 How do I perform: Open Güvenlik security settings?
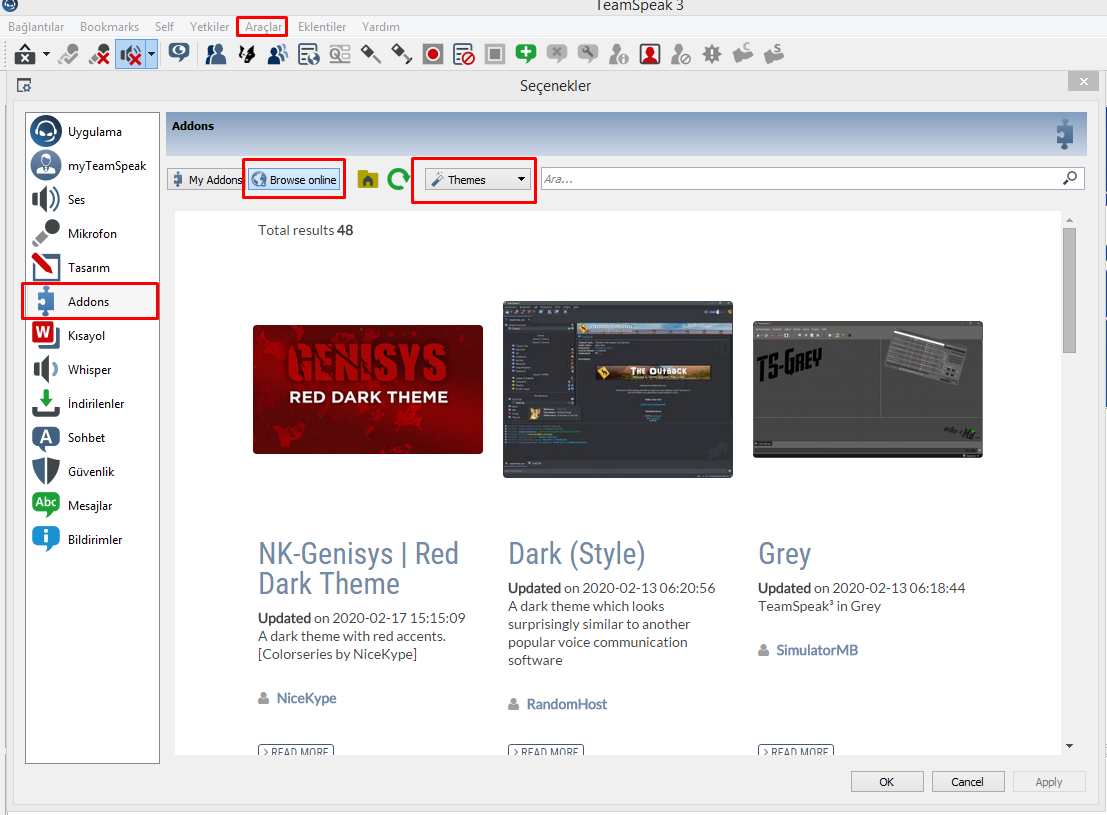pos(92,471)
